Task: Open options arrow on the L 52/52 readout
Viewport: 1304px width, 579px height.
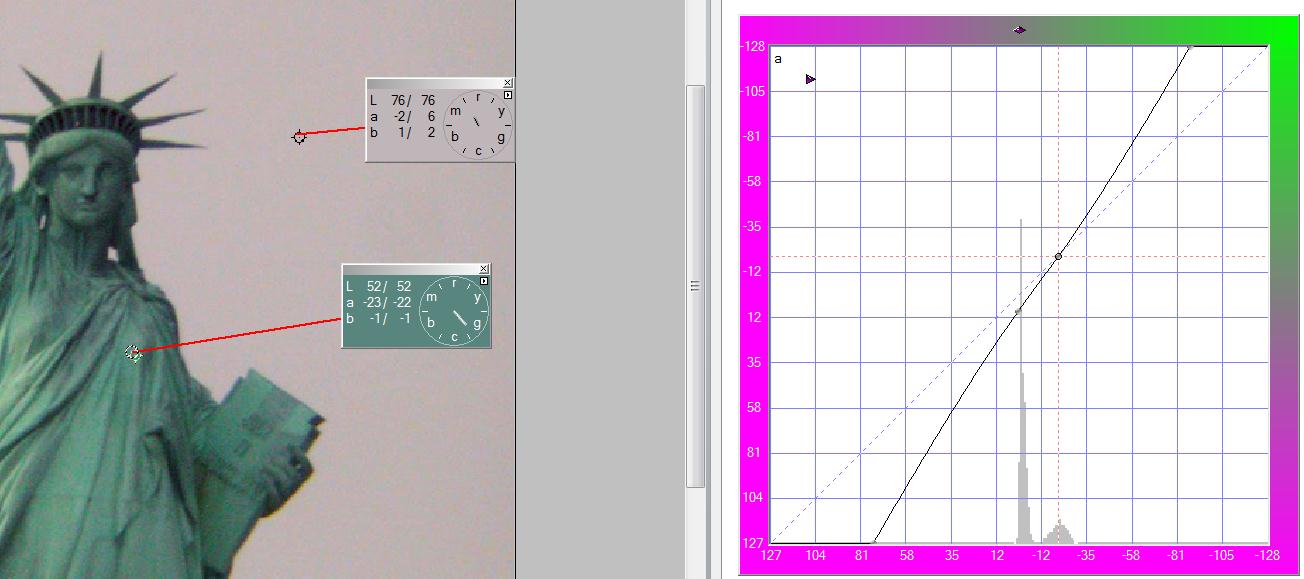Action: point(484,281)
